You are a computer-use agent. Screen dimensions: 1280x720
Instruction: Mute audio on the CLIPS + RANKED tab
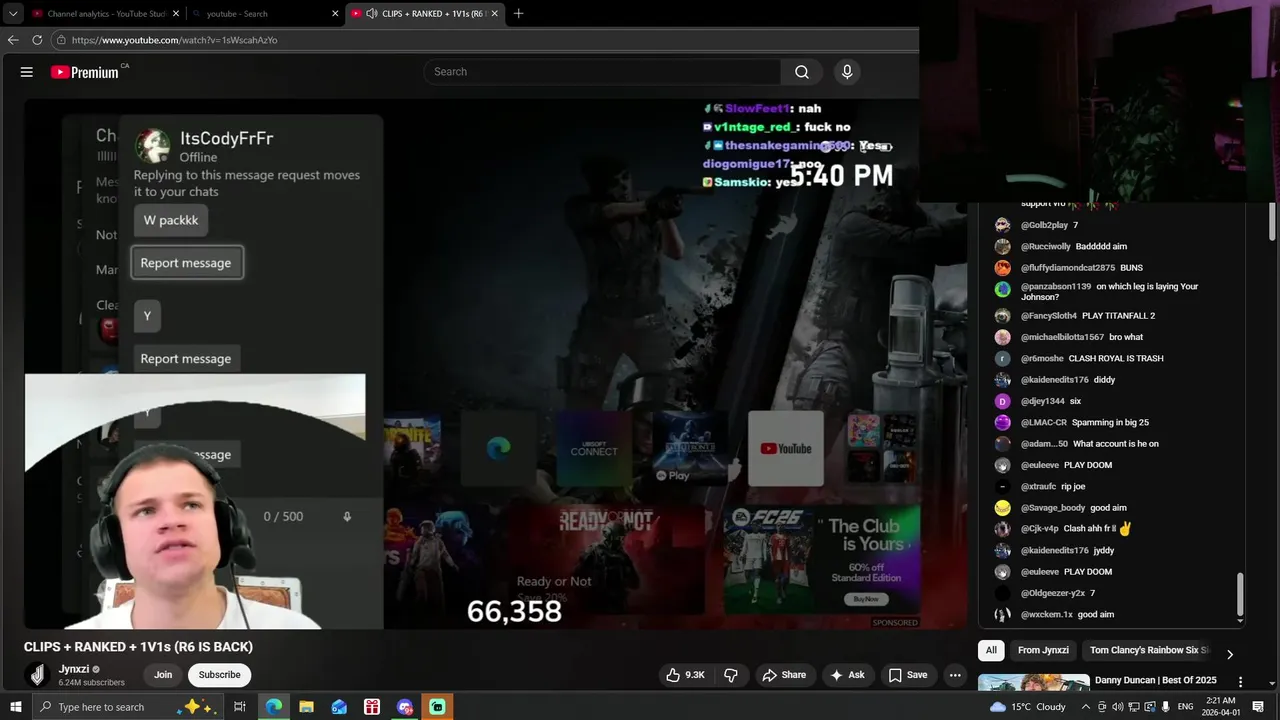pos(372,14)
